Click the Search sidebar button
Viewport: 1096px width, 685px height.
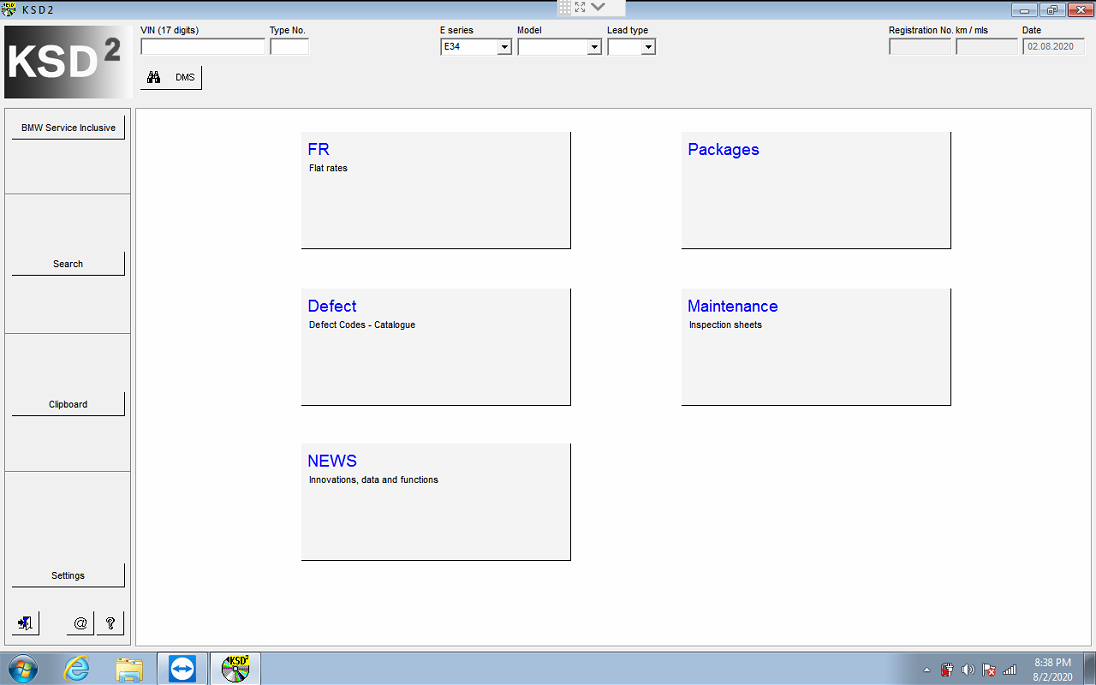pos(68,264)
